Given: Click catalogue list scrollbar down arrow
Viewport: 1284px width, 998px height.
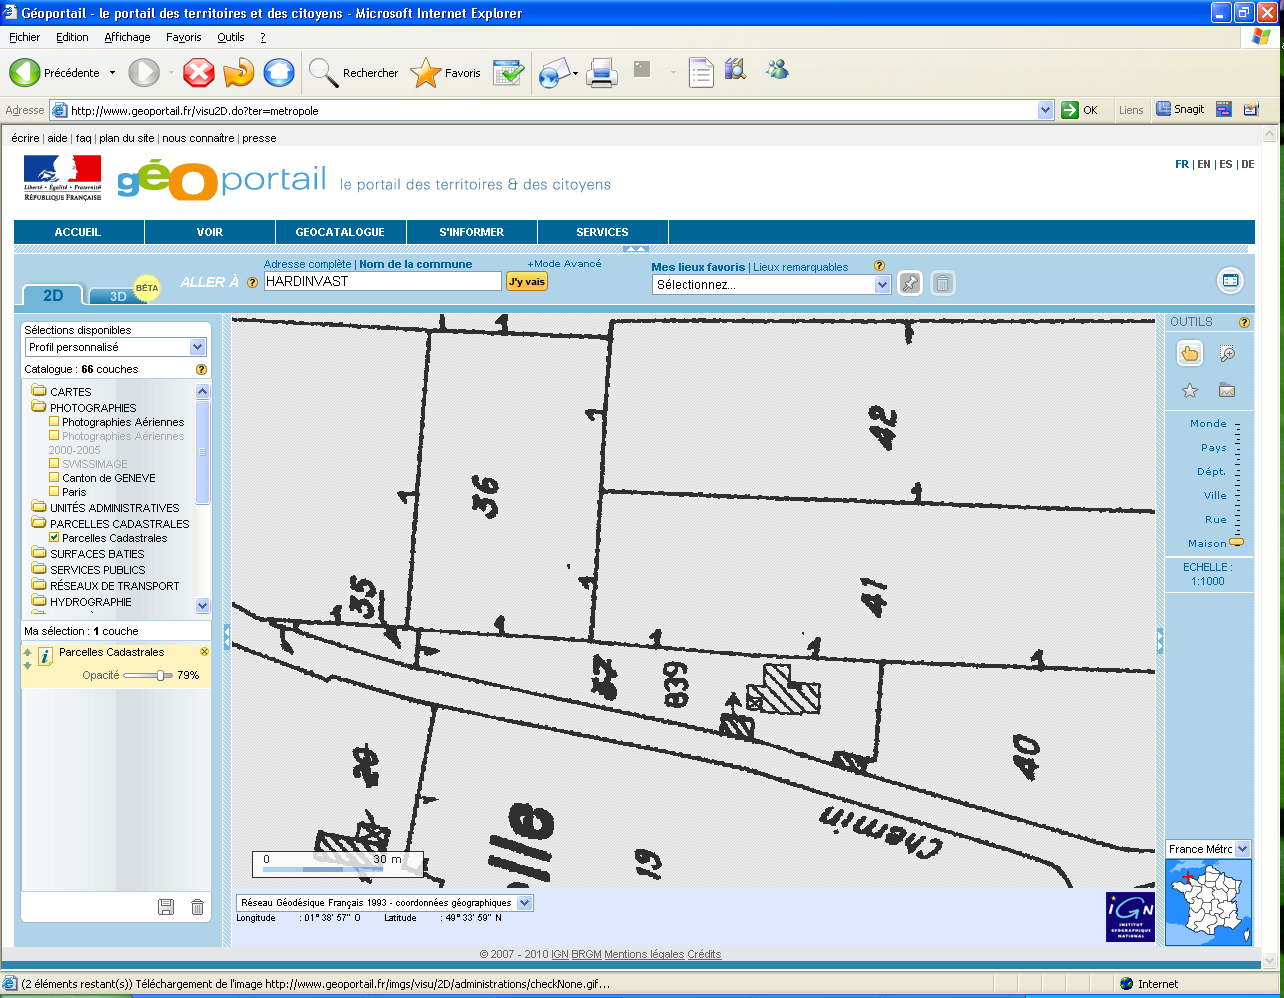Looking at the screenshot, I should [203, 606].
